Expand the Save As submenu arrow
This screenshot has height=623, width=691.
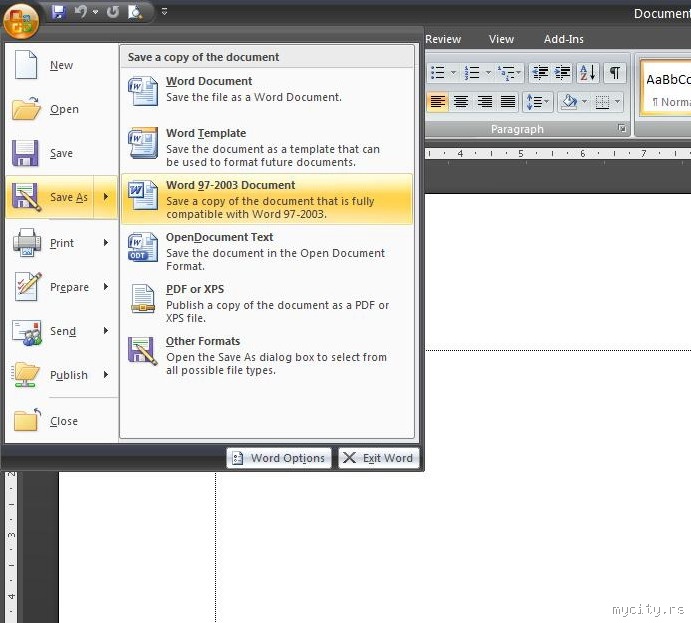pyautogui.click(x=106, y=197)
